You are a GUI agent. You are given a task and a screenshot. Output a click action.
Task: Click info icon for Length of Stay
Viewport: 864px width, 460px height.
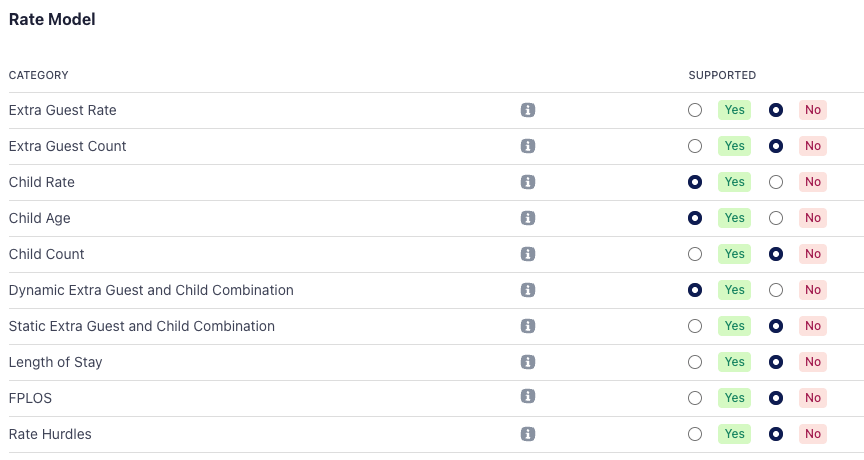(x=528, y=362)
